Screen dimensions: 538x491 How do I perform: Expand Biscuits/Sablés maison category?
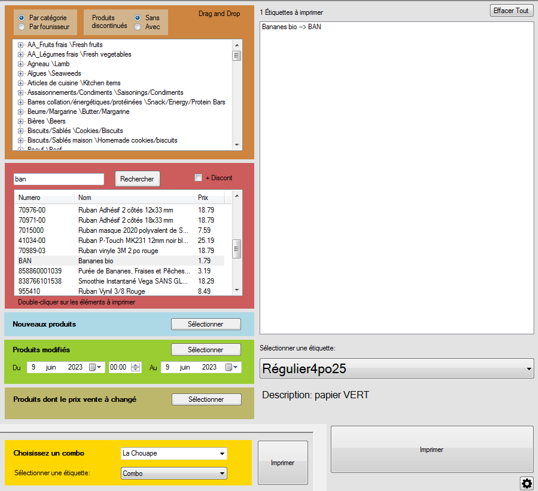point(21,140)
